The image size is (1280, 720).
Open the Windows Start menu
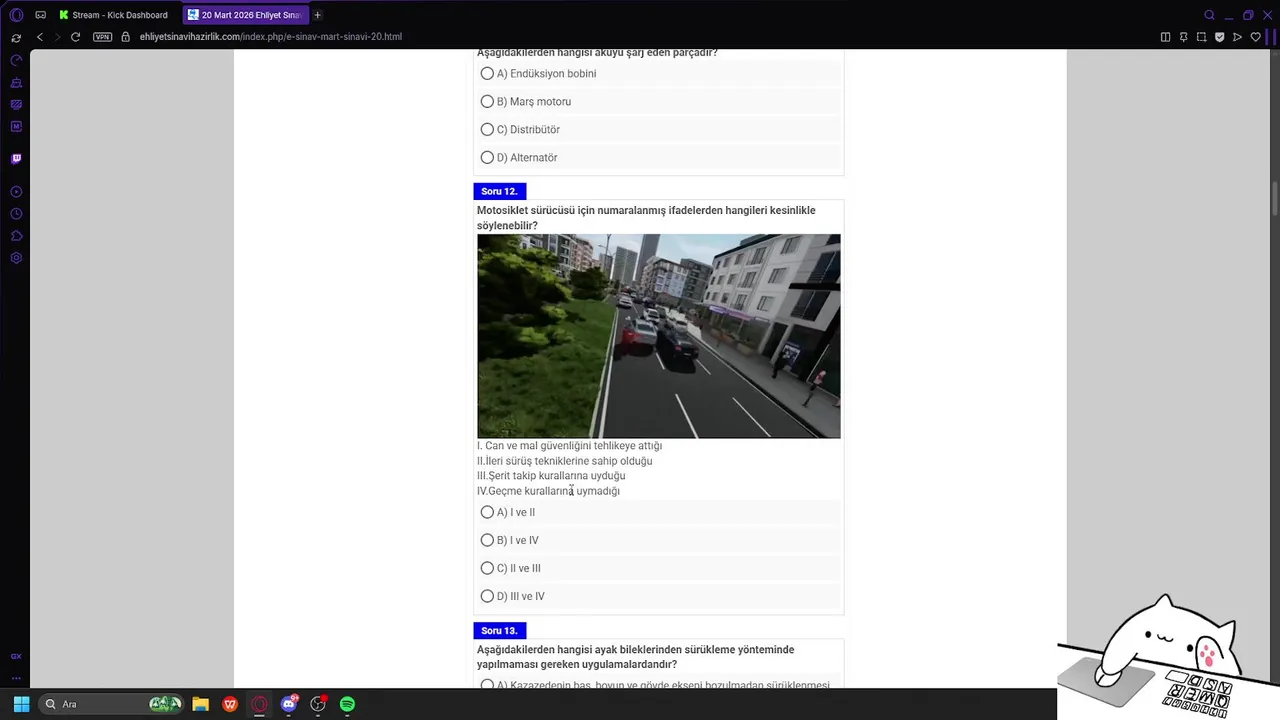[x=21, y=704]
